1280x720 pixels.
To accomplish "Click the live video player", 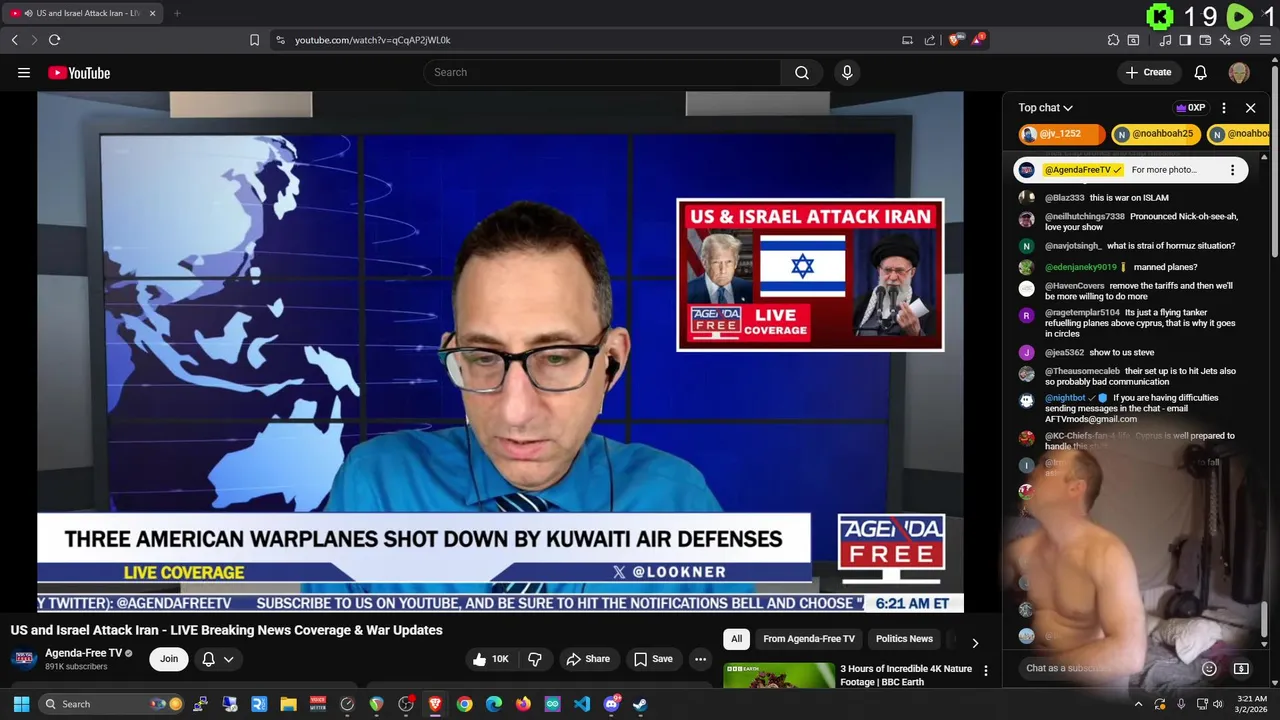I will tap(500, 352).
